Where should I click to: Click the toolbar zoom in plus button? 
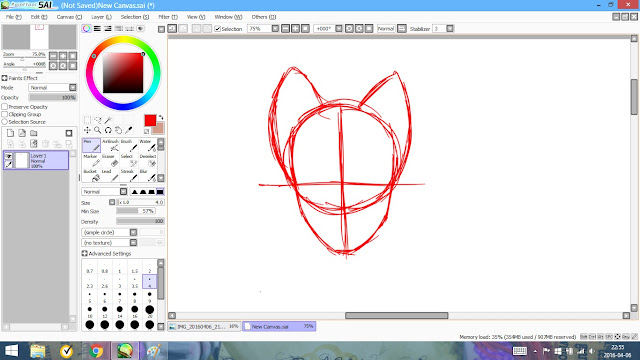pos(295,29)
